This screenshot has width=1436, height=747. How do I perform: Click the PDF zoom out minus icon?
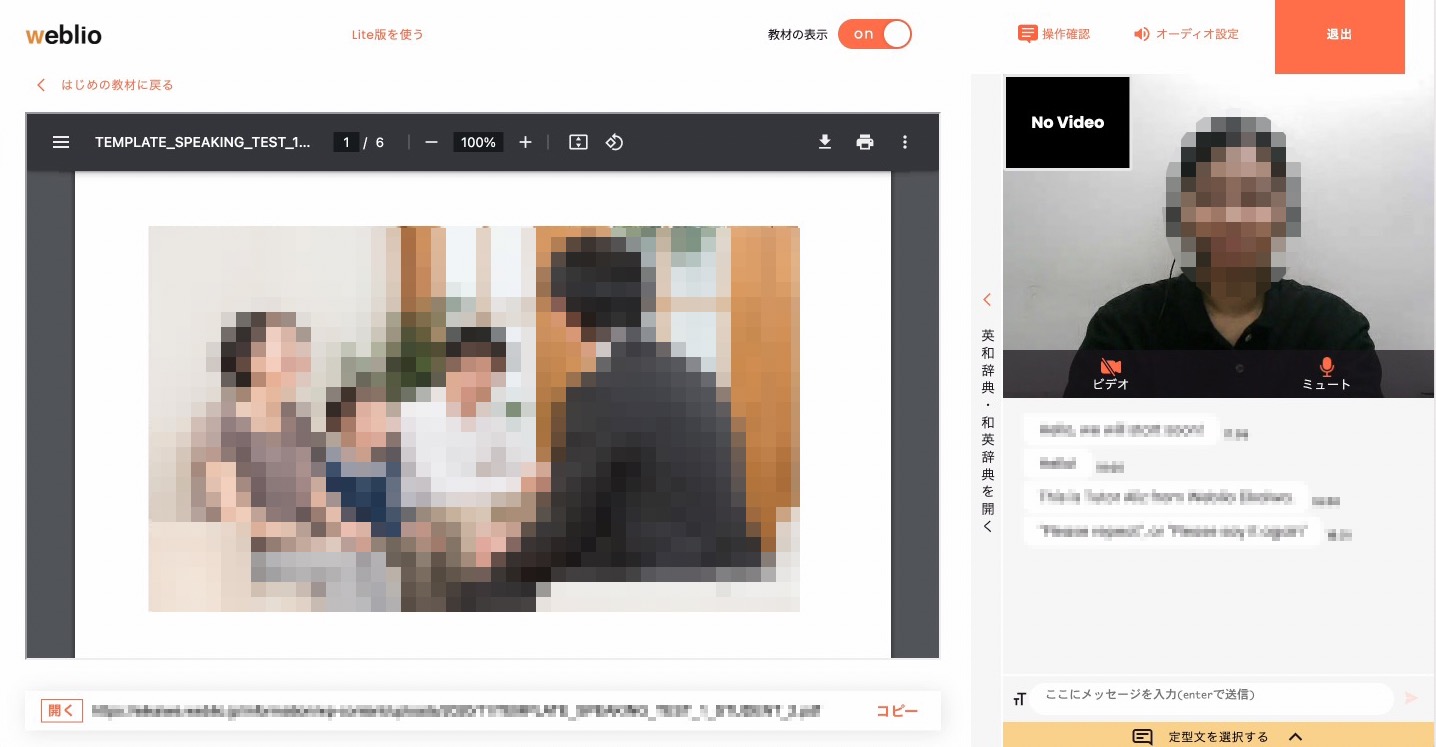coord(431,142)
